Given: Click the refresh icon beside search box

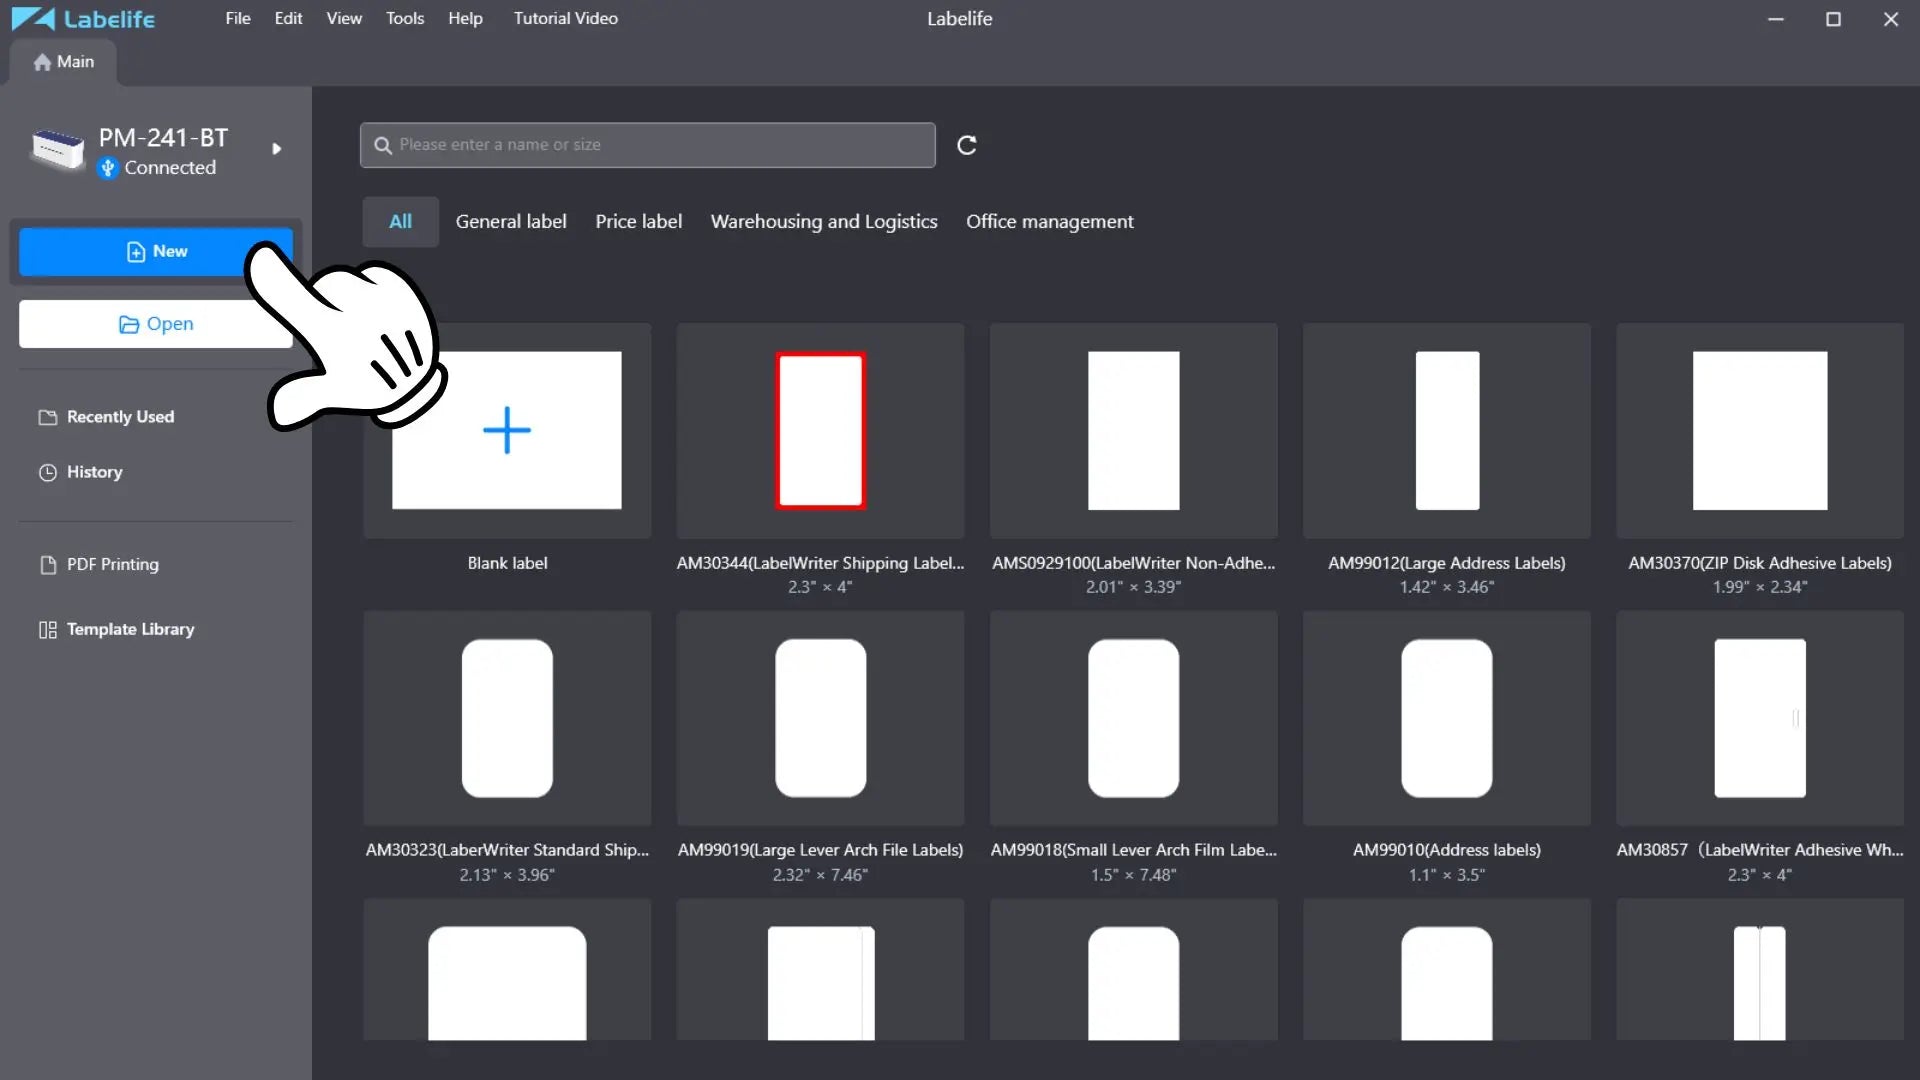Looking at the screenshot, I should click(966, 145).
